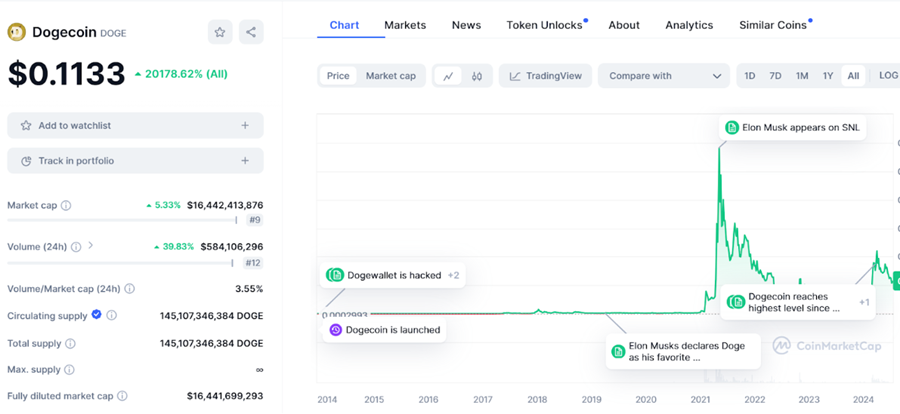Click the Market cap info icon

(66, 205)
